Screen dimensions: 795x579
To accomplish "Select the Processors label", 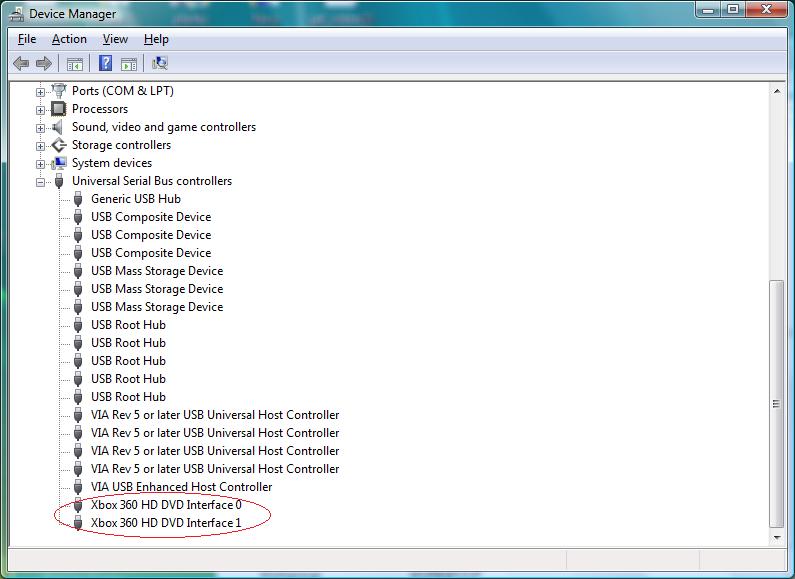I will [100, 109].
